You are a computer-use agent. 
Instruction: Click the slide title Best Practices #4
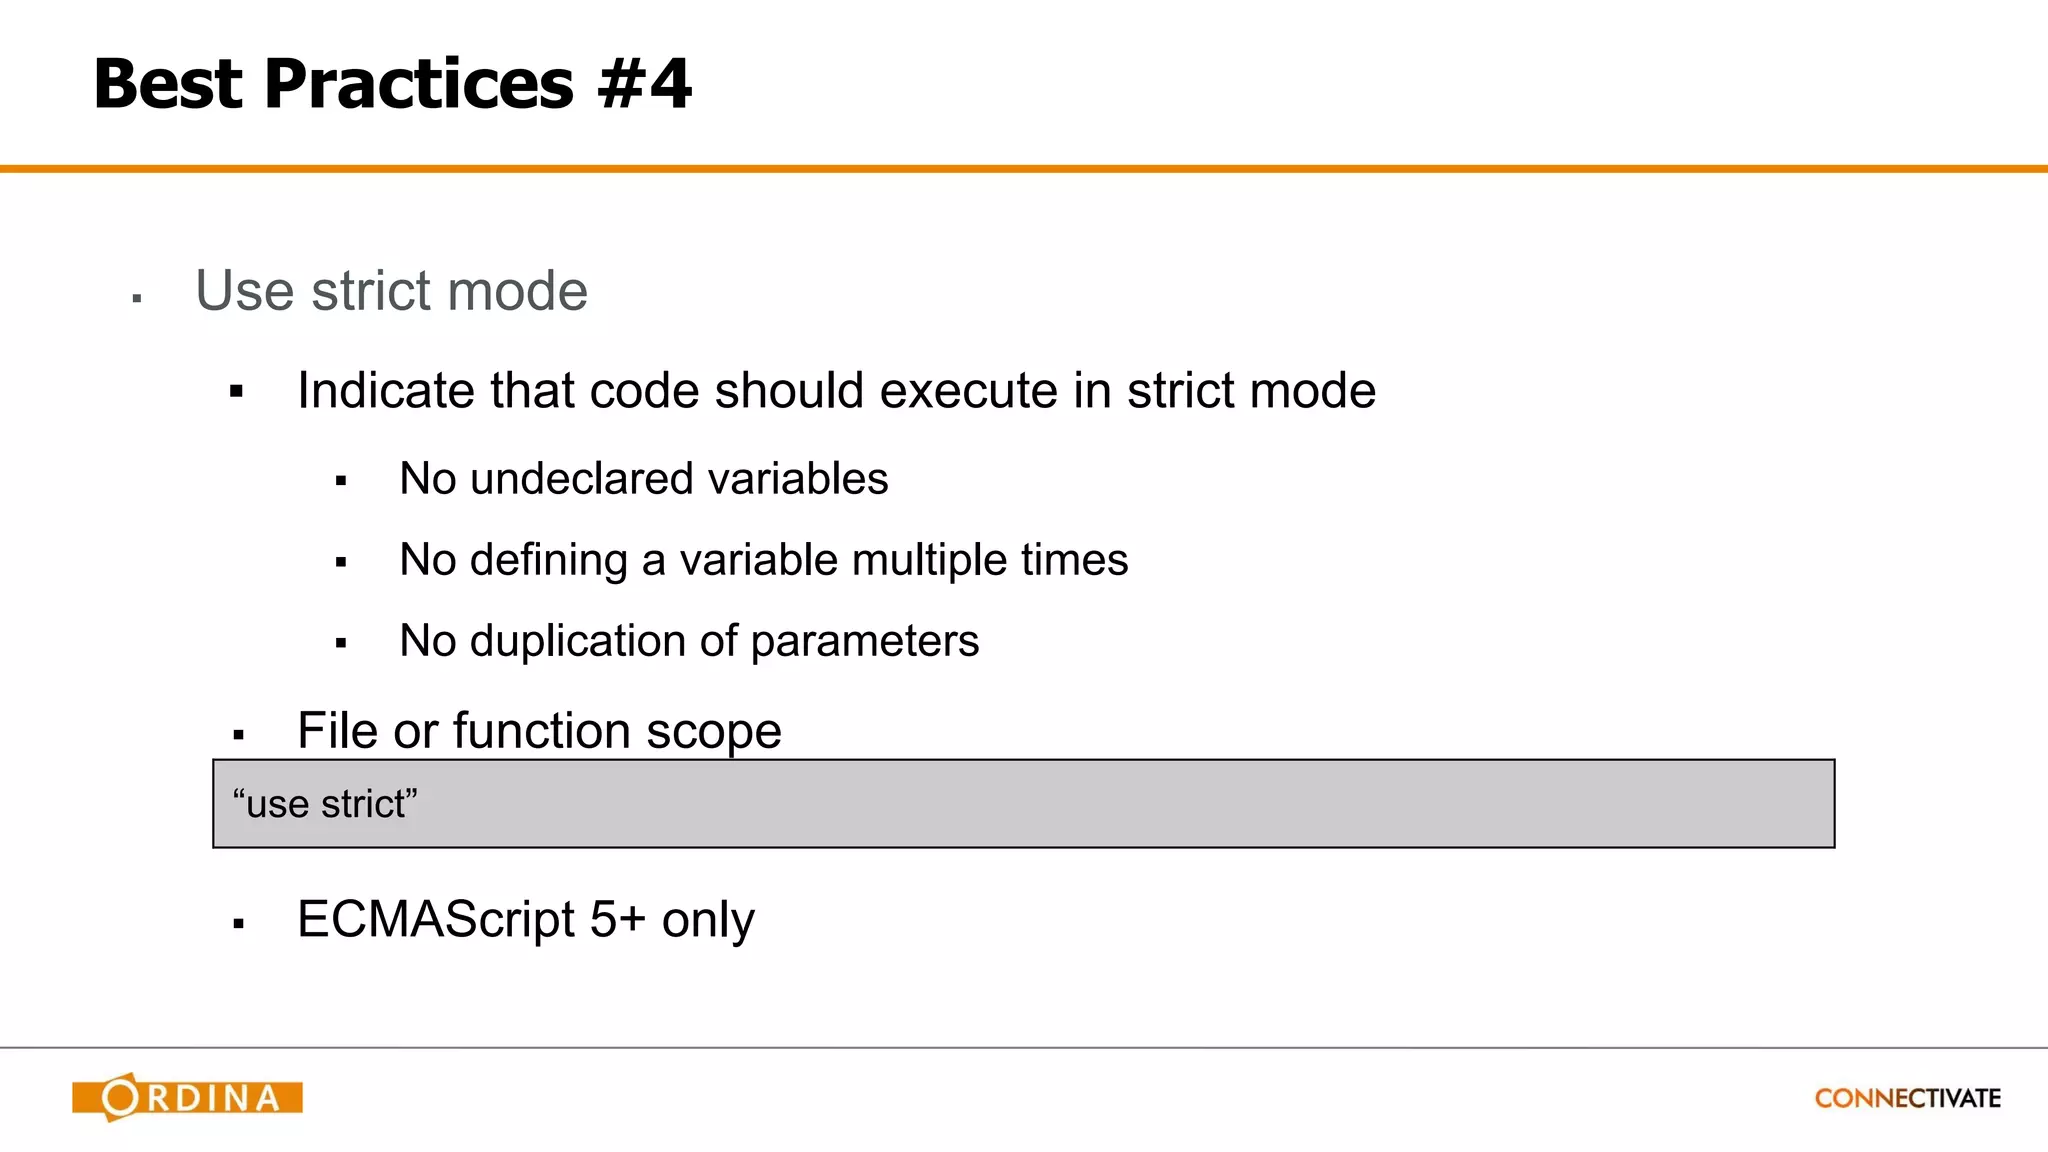click(392, 83)
